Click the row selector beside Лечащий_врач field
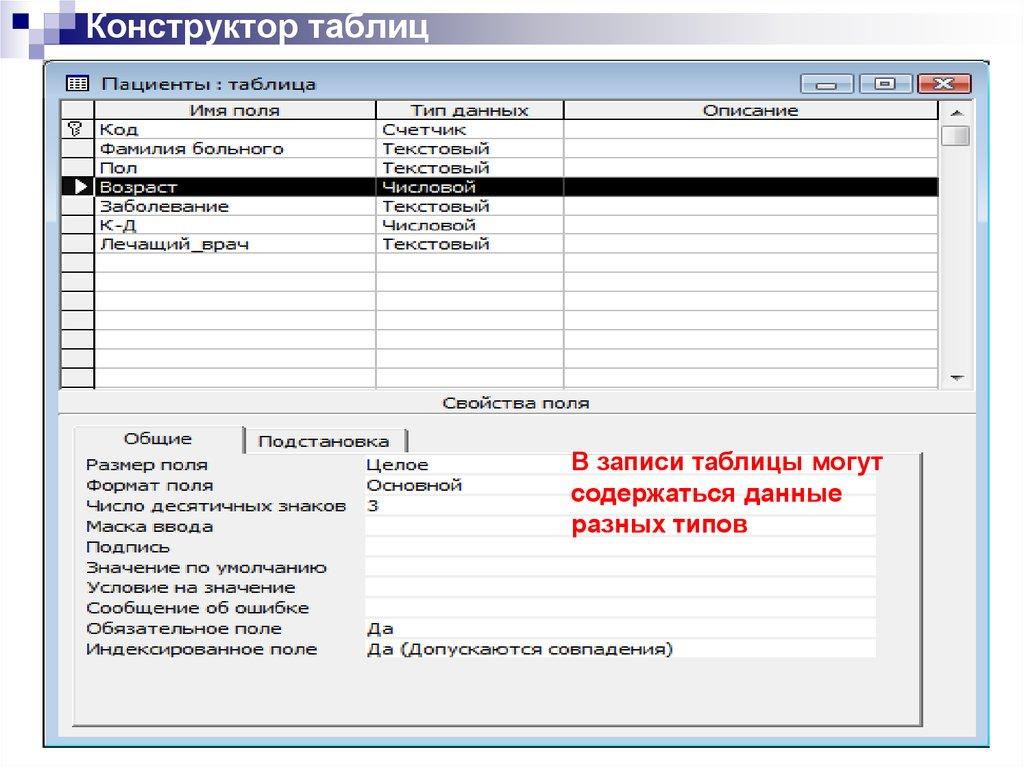 tap(79, 242)
